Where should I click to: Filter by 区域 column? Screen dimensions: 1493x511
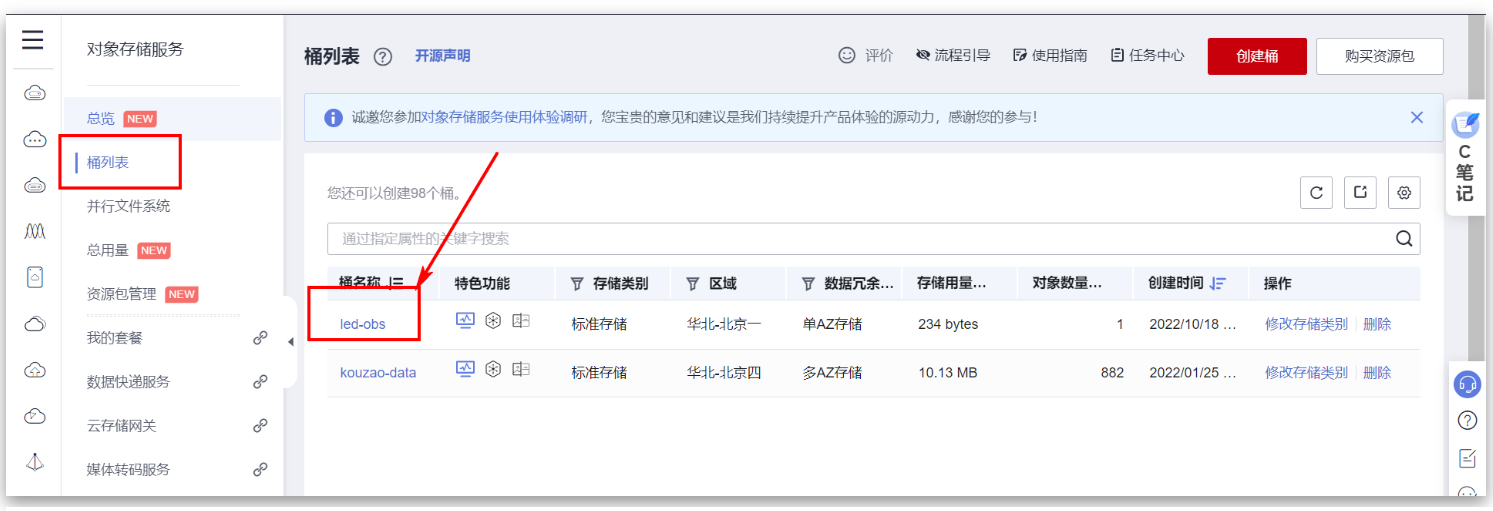coord(692,284)
